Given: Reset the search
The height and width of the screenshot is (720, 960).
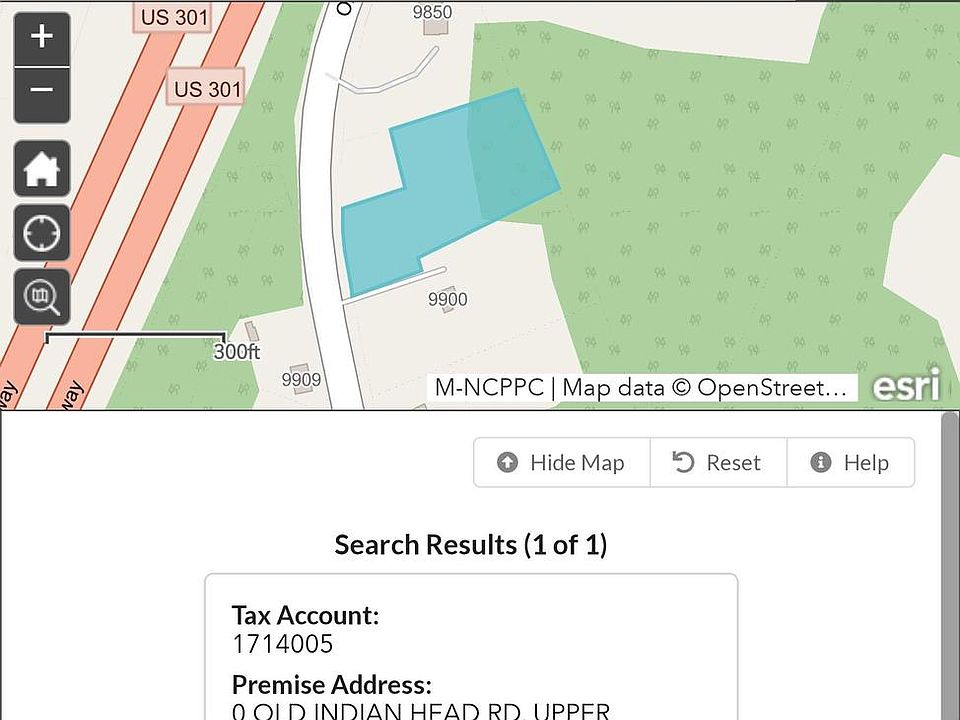Looking at the screenshot, I should click(718, 463).
